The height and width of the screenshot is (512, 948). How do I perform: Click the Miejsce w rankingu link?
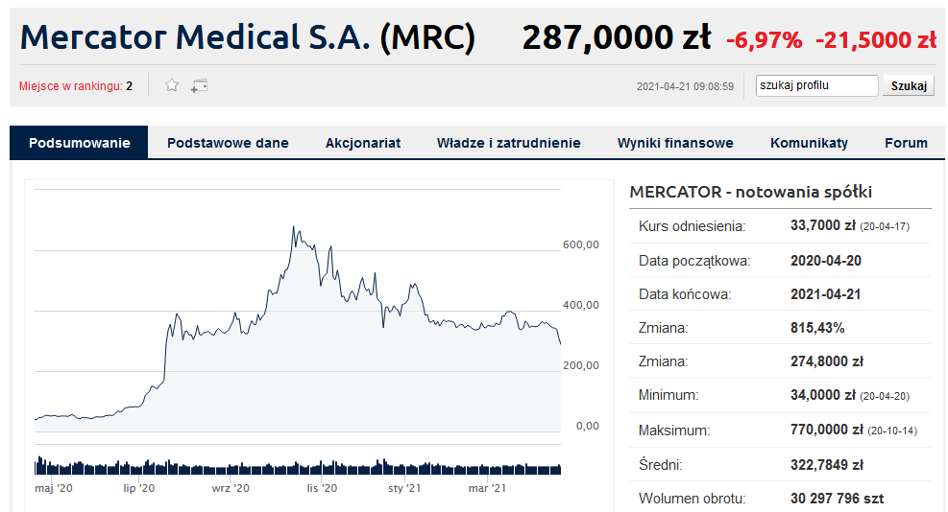pos(71,86)
